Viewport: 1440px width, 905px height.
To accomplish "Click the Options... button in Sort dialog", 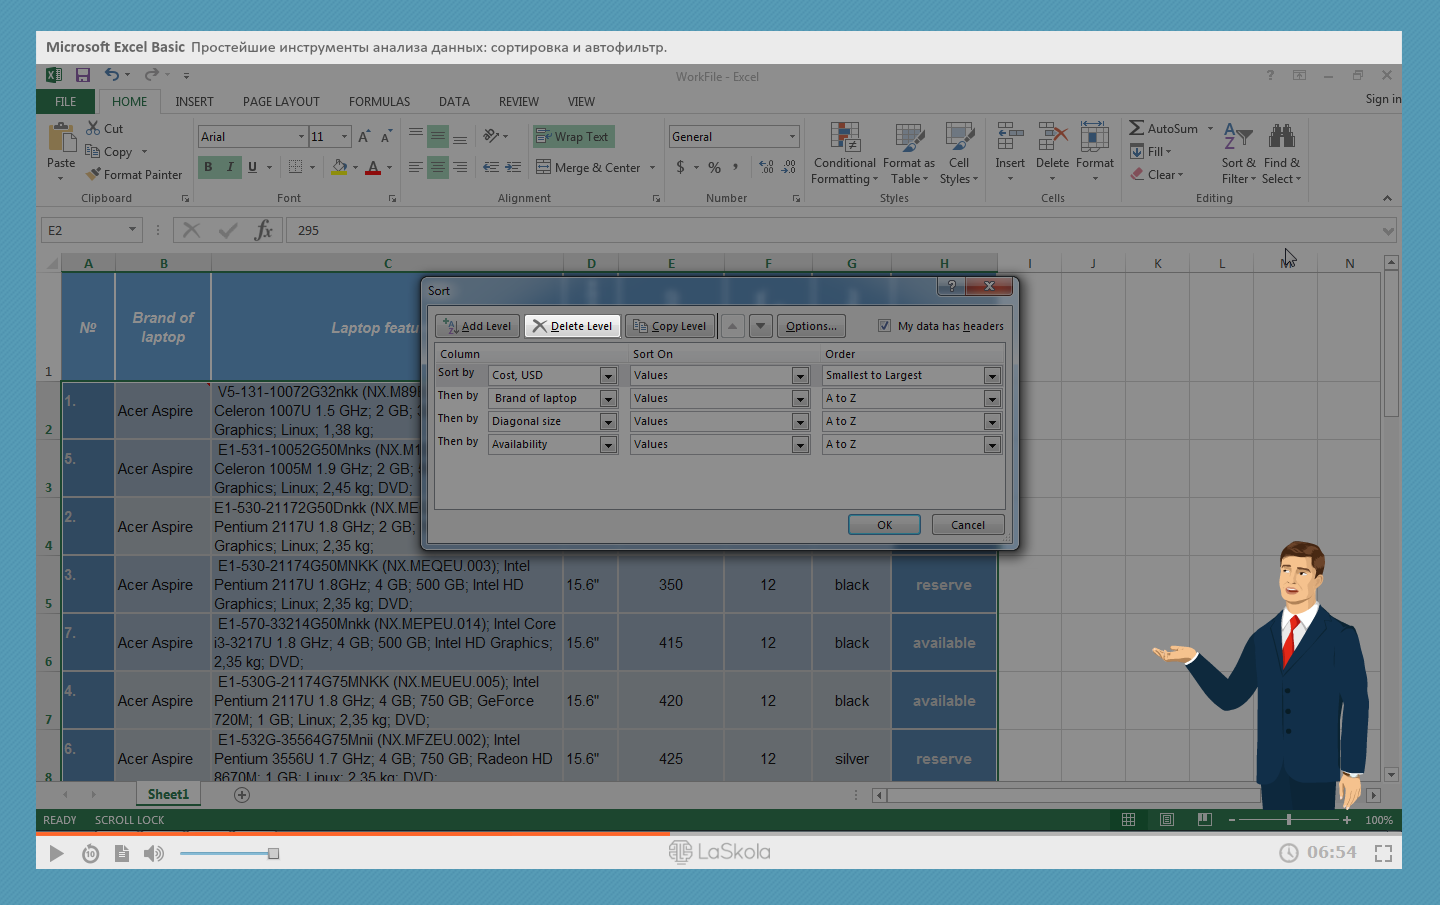I will pyautogui.click(x=811, y=326).
